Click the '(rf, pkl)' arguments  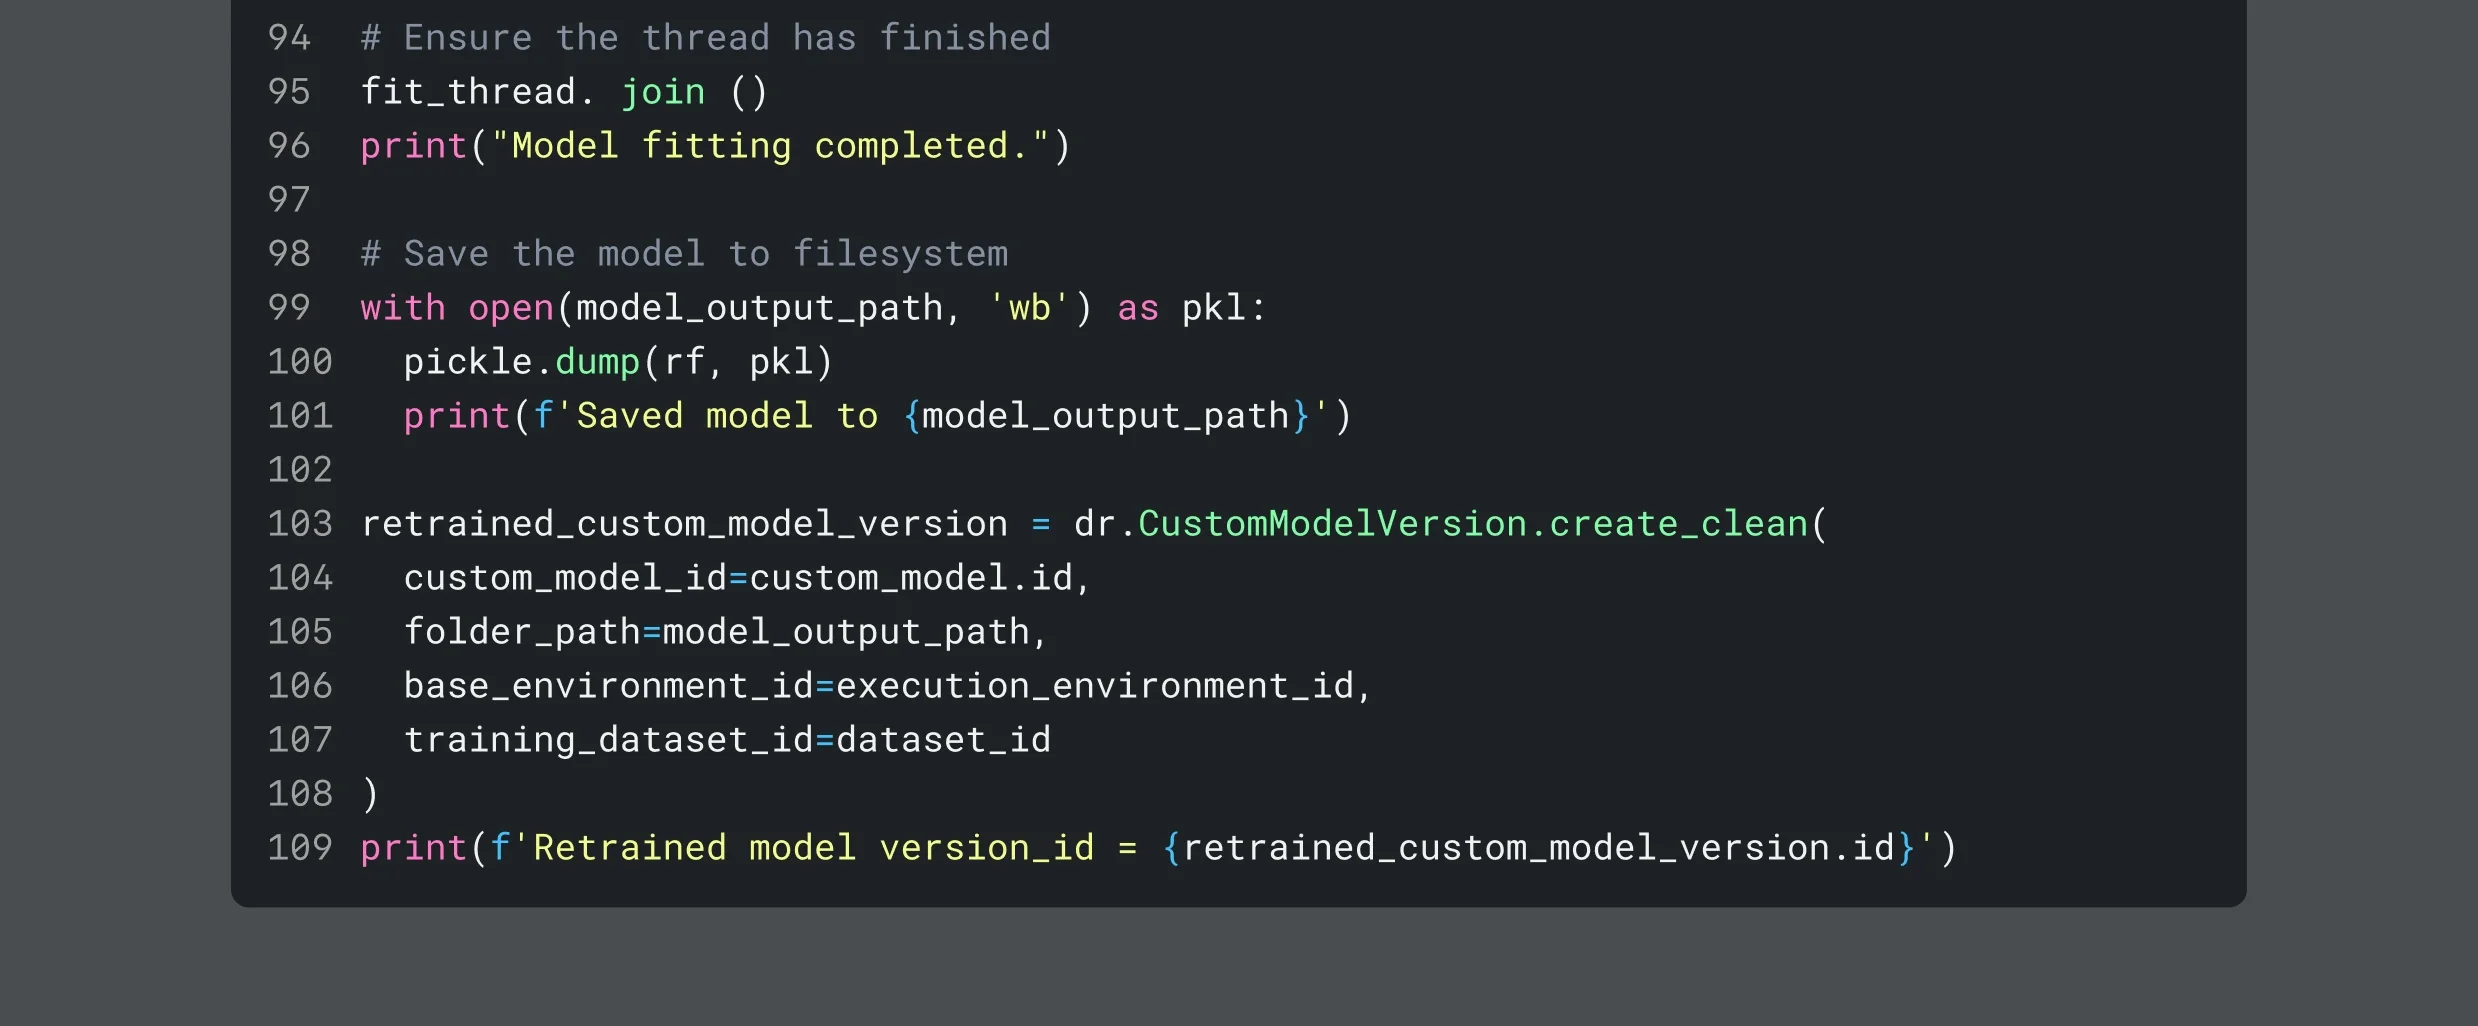tap(738, 362)
